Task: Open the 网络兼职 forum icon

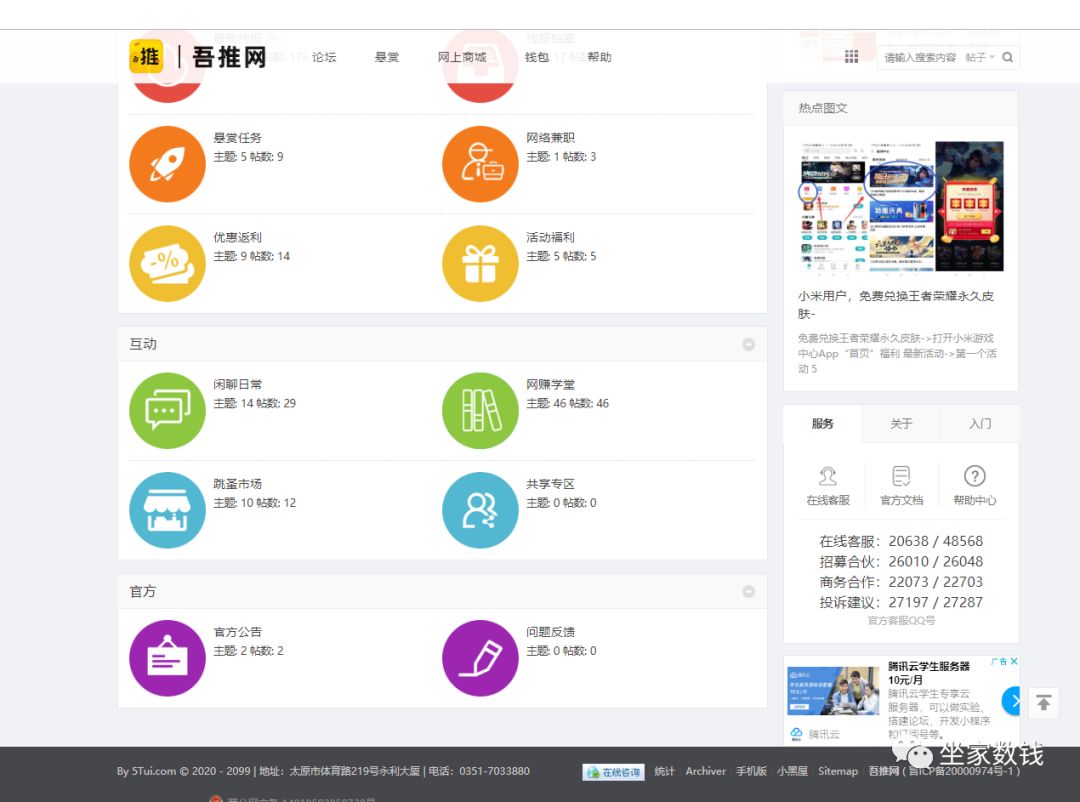Action: 480,164
